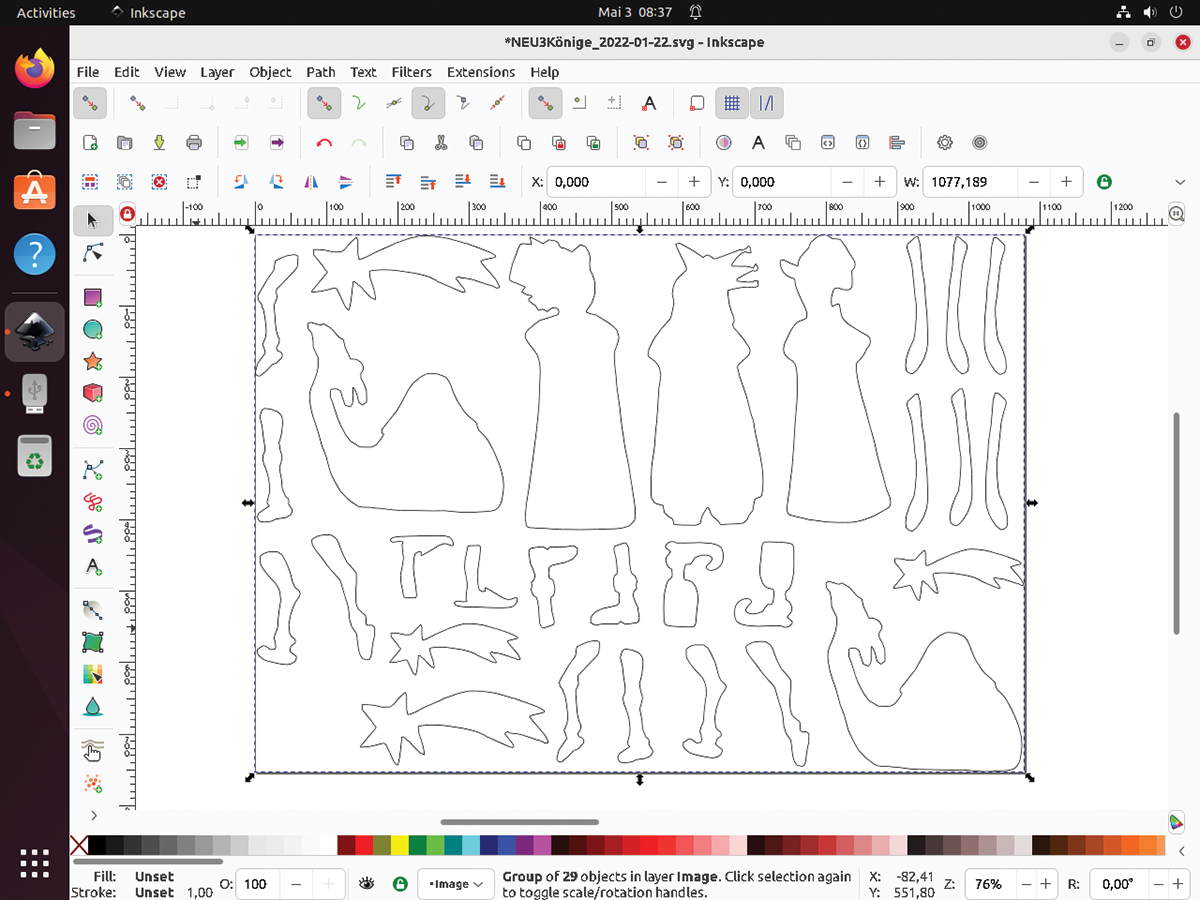
Task: Pick the Star and polygon tool
Action: pos(93,361)
